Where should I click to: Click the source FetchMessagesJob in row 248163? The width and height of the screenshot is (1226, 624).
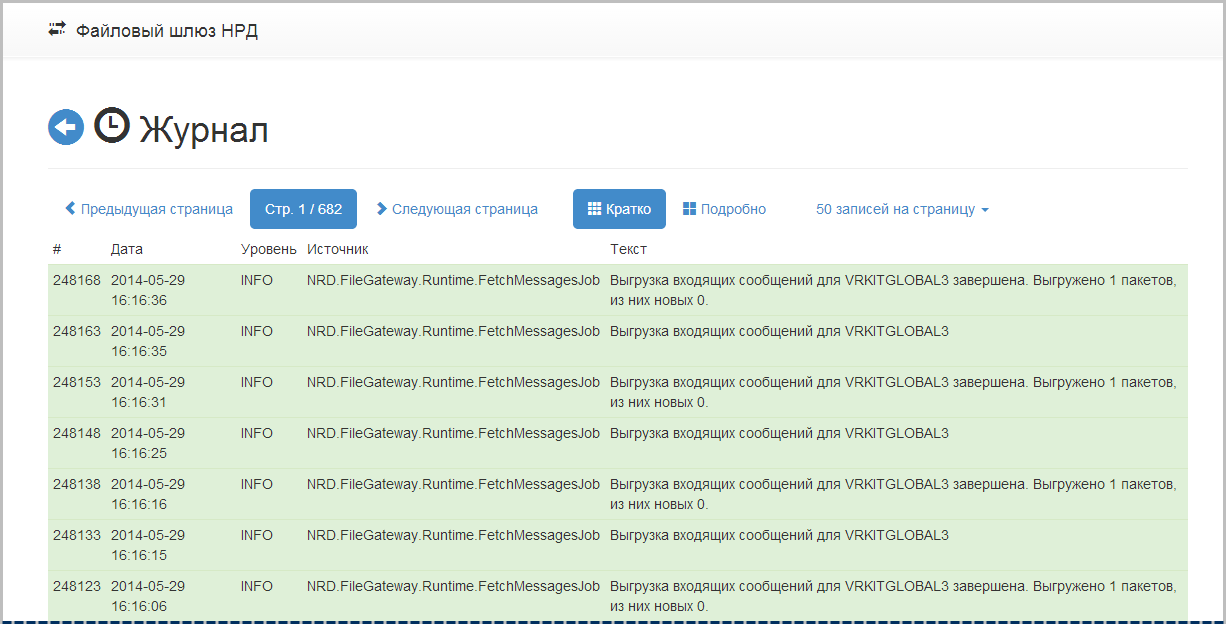click(x=453, y=331)
